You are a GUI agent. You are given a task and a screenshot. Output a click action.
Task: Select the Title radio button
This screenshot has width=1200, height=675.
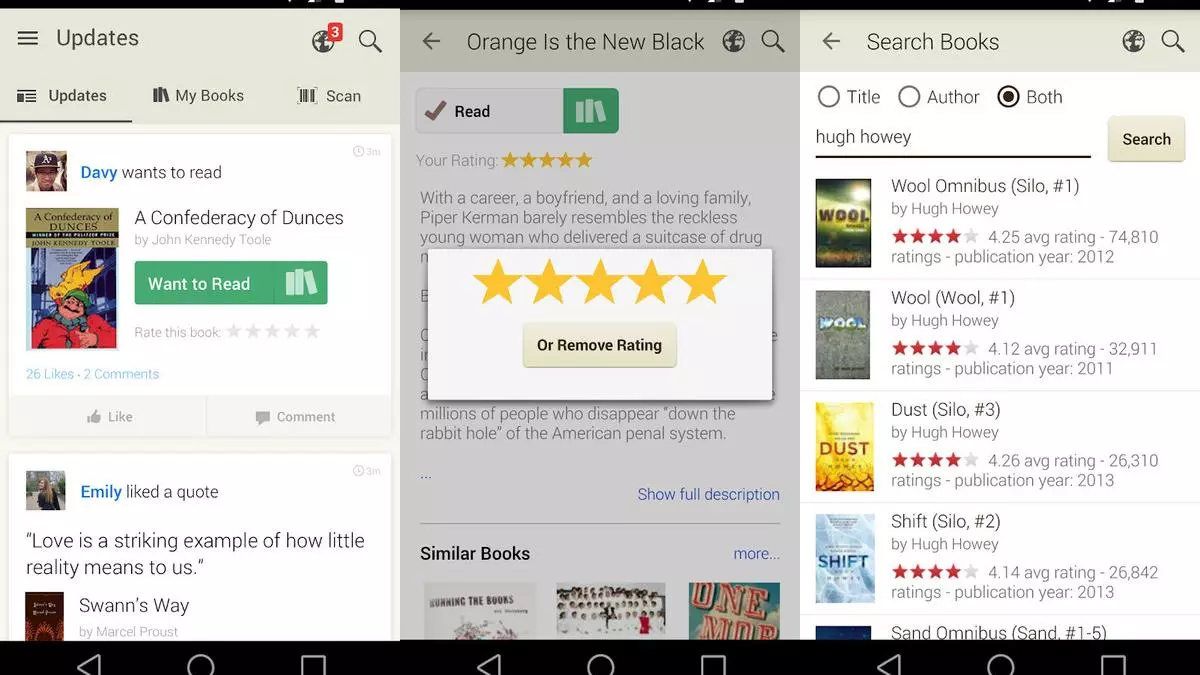coord(829,97)
